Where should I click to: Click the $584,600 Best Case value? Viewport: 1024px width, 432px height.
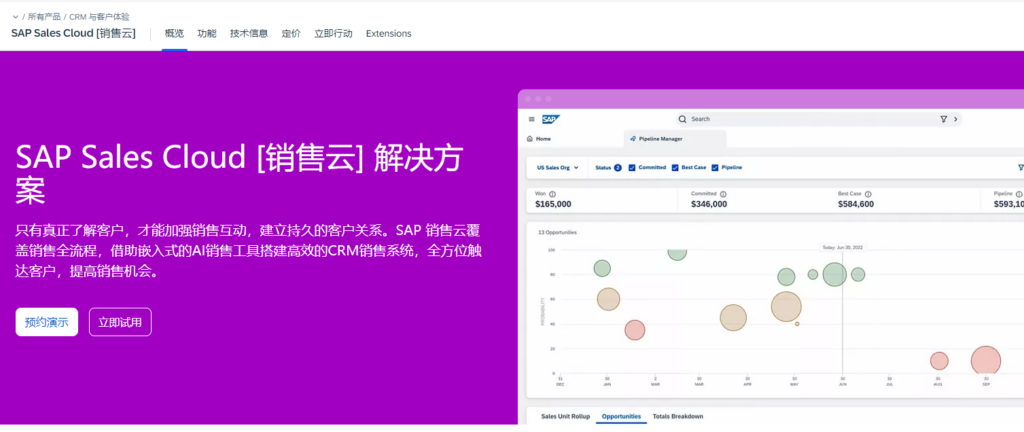coord(856,204)
